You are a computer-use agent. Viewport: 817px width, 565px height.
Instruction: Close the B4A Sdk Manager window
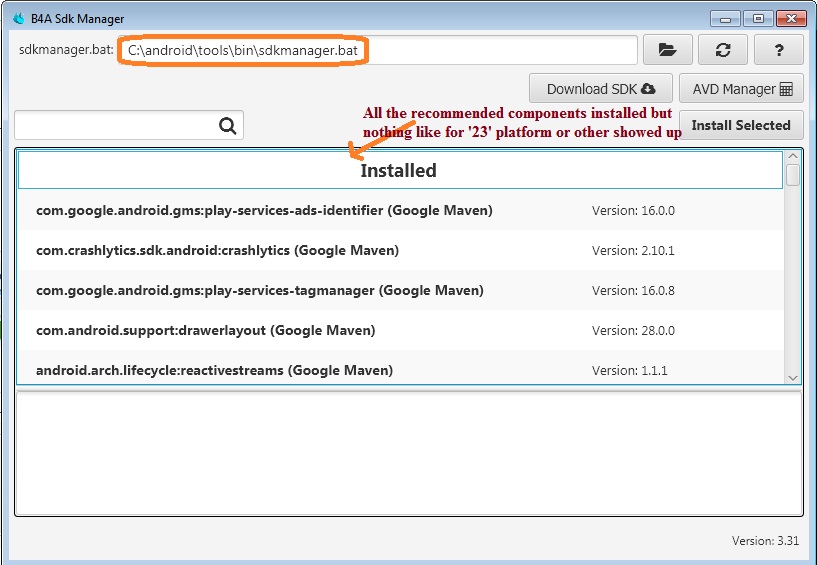(791, 19)
